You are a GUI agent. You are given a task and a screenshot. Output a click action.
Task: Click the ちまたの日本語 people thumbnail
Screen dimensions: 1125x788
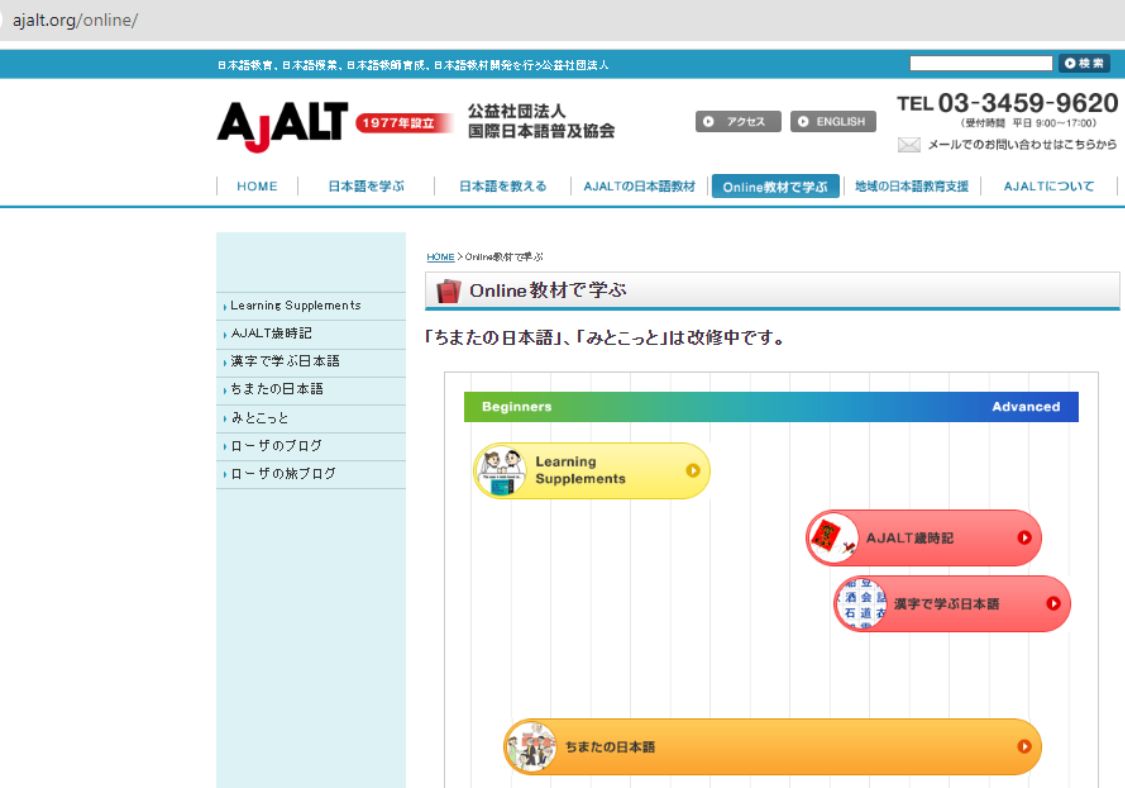click(x=531, y=746)
